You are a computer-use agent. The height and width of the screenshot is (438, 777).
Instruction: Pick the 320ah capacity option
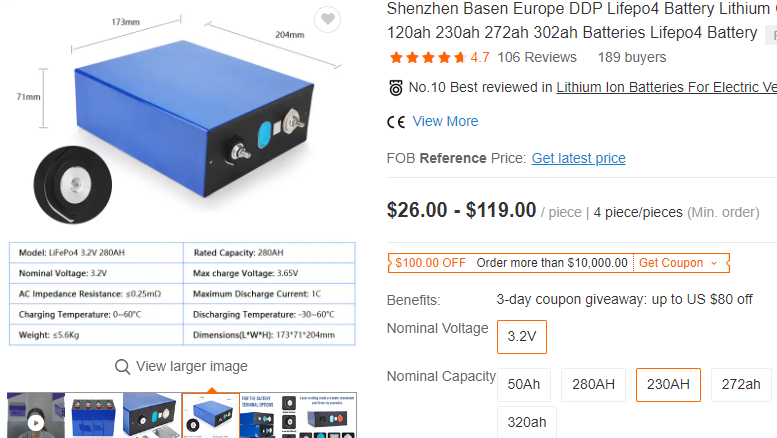527,422
